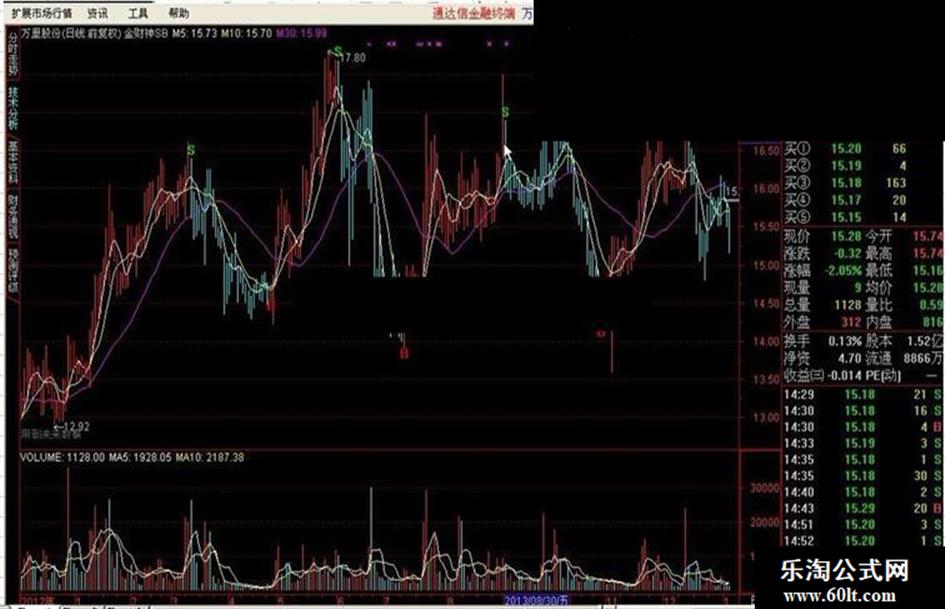Click the 涨跌 -0.32 change value
The image size is (945, 609).
pos(847,253)
